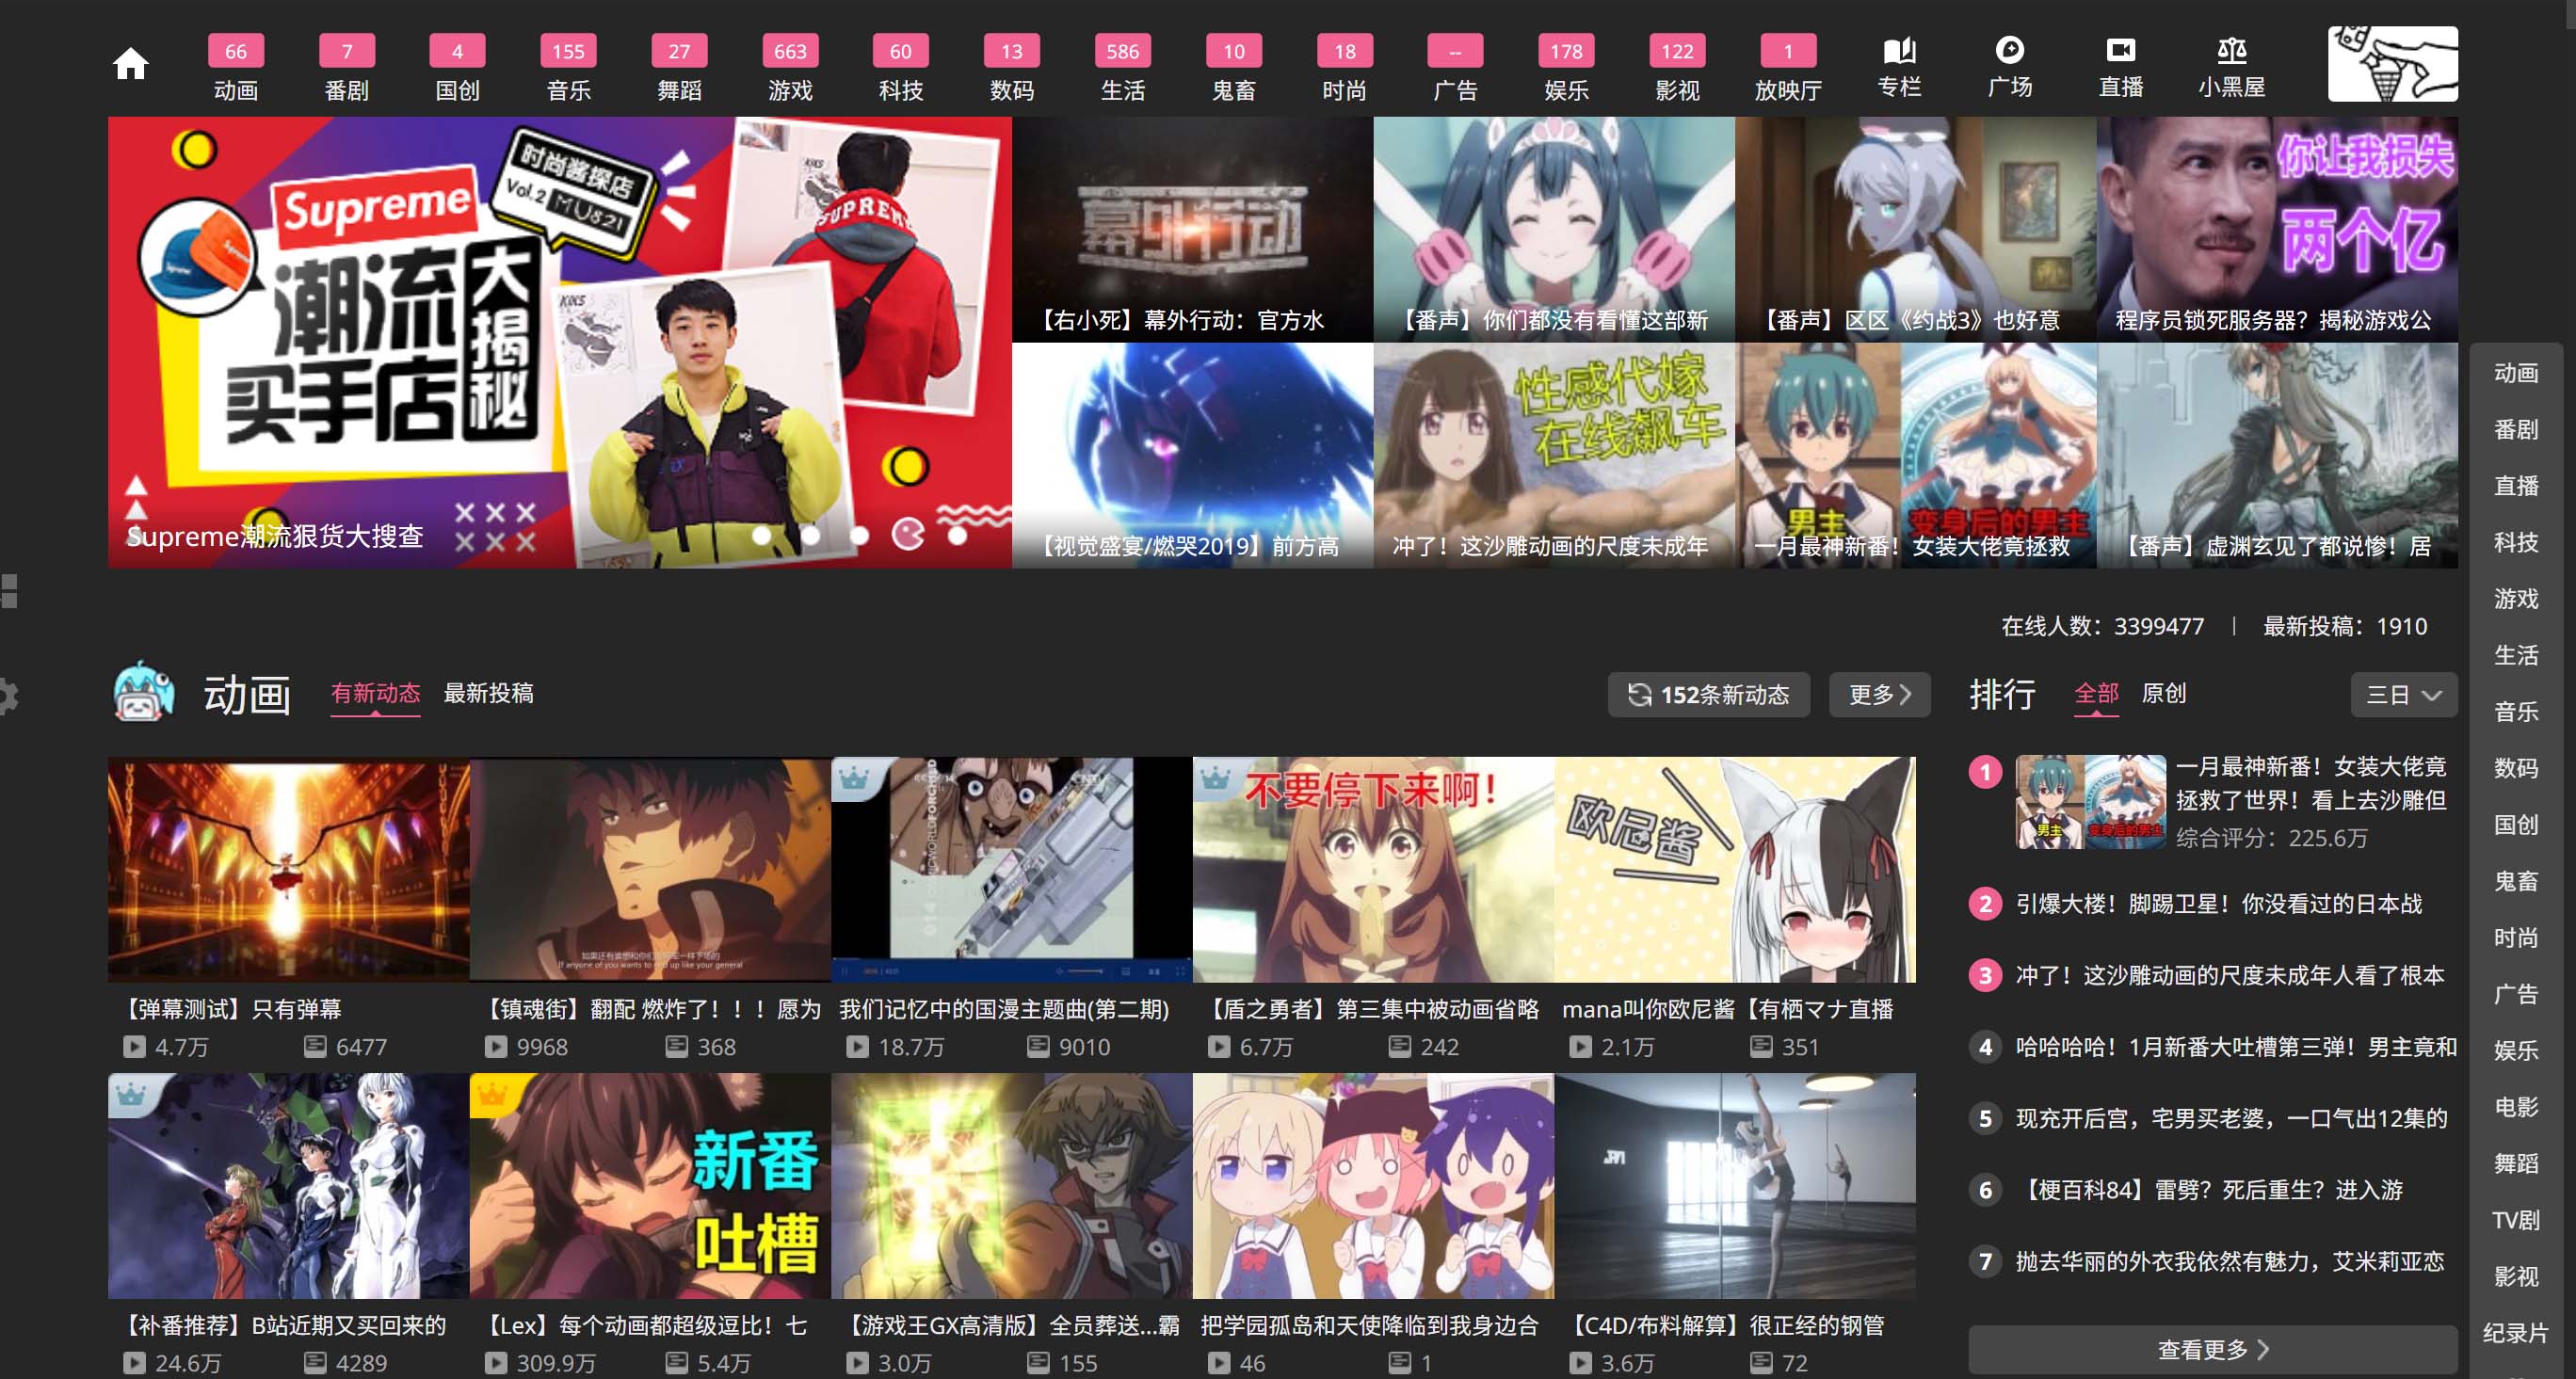Click the 动画 section mascot TV icon
Screen dimensions: 2576x1379
(144, 692)
